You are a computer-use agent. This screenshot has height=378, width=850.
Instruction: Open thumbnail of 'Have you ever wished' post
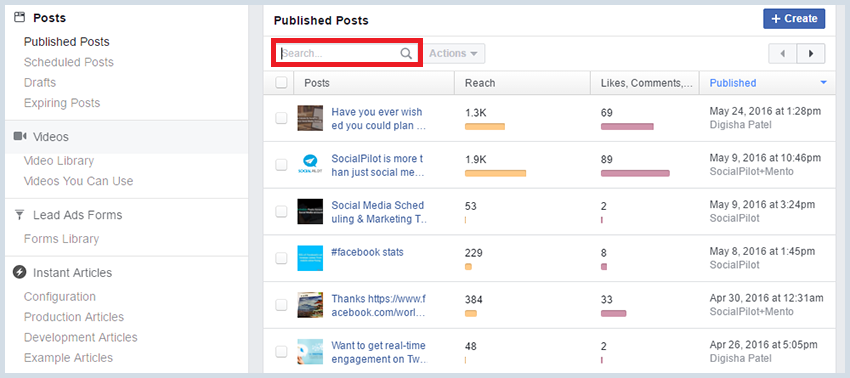pyautogui.click(x=310, y=118)
